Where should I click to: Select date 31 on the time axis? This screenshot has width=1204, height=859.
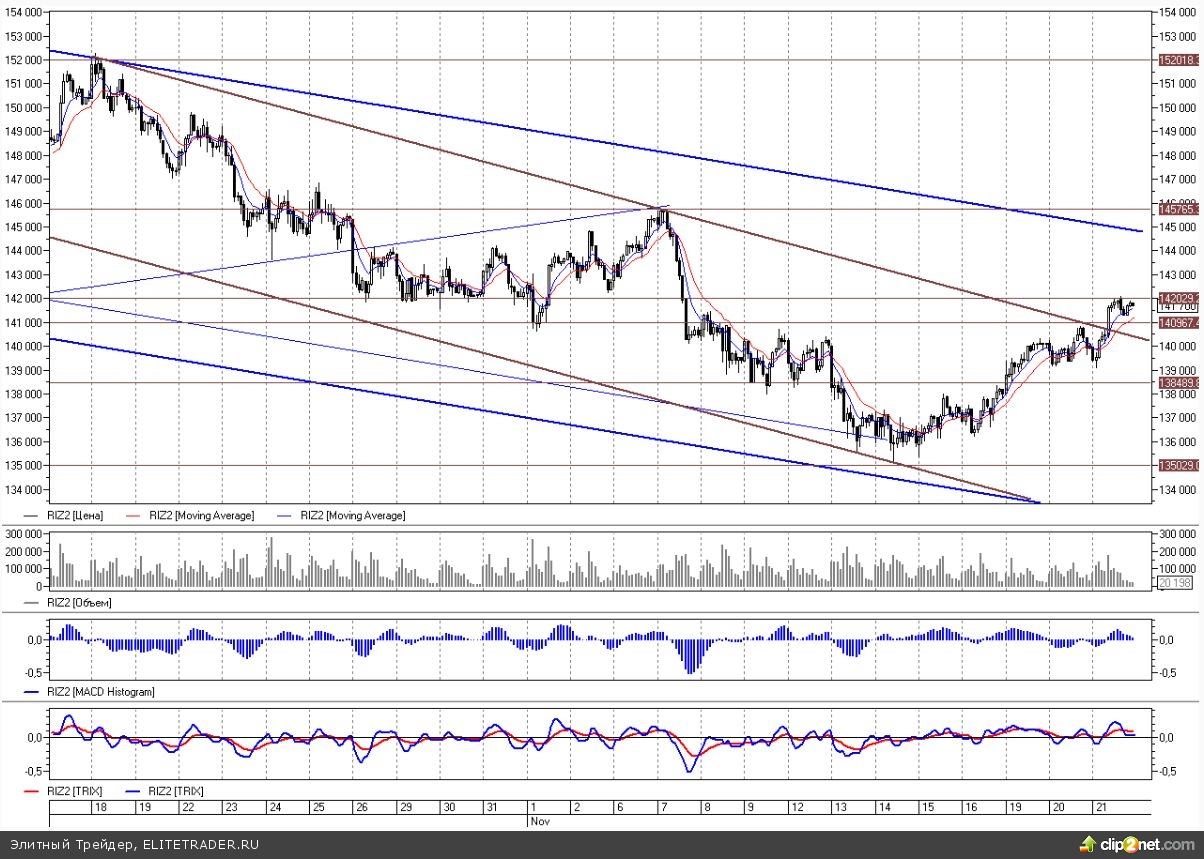pyautogui.click(x=490, y=807)
